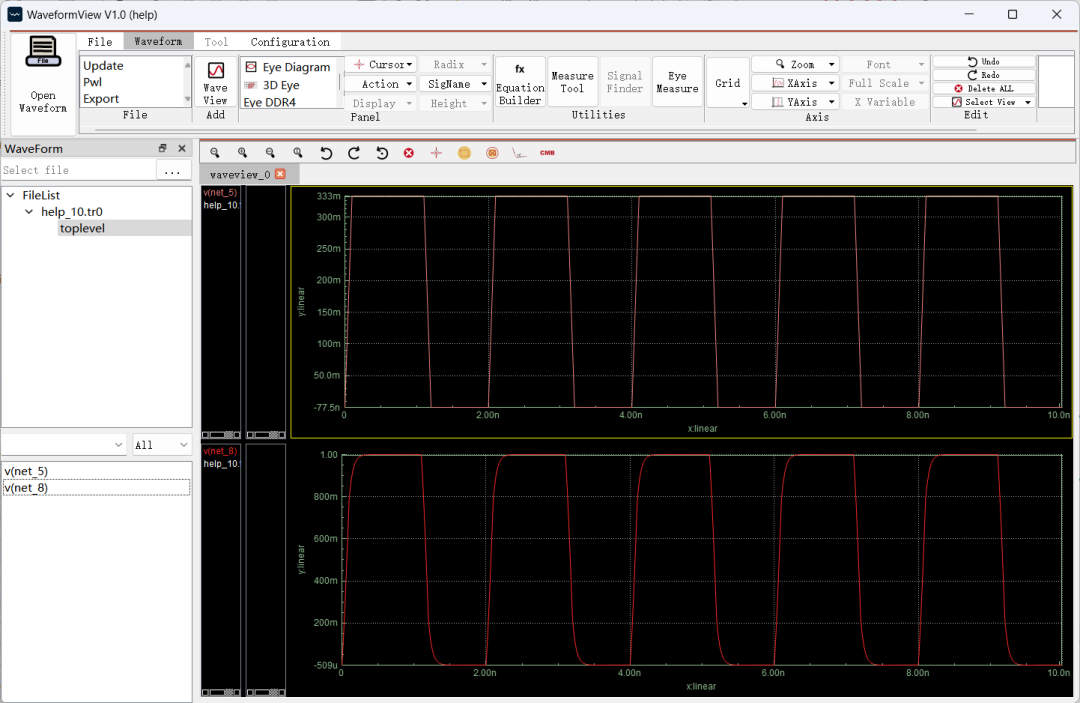Click second zoom magnifier in wave toolbar
Image resolution: width=1080 pixels, height=703 pixels.
[242, 153]
